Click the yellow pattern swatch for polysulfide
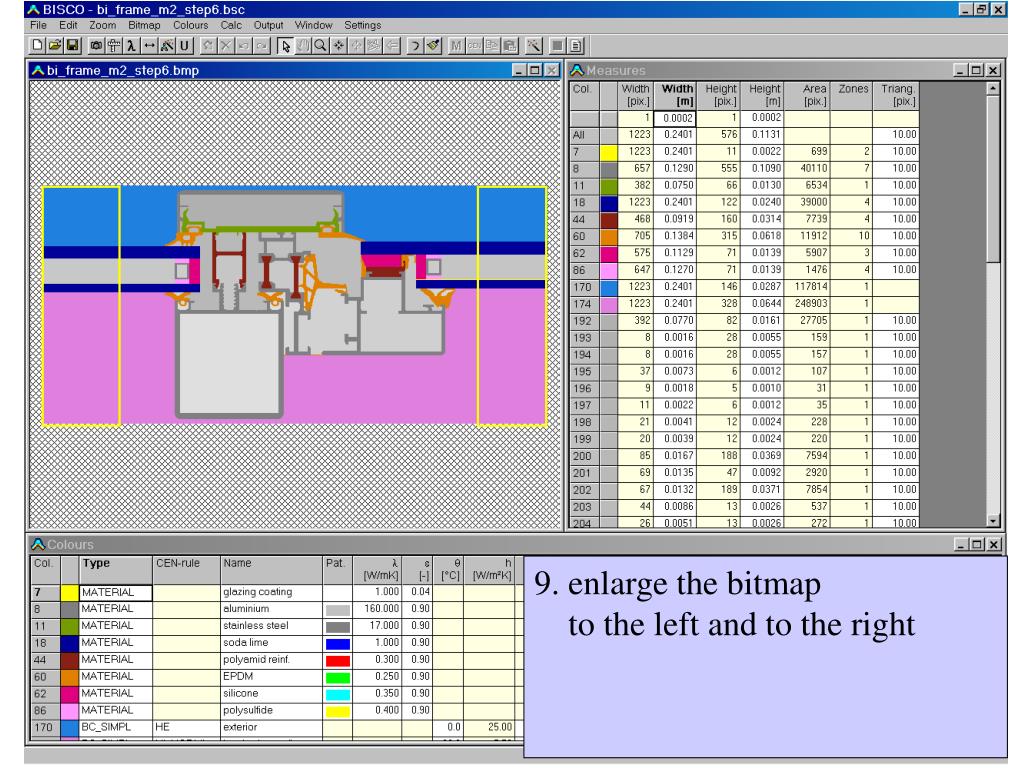This screenshot has height=768, width=1024. [338, 711]
